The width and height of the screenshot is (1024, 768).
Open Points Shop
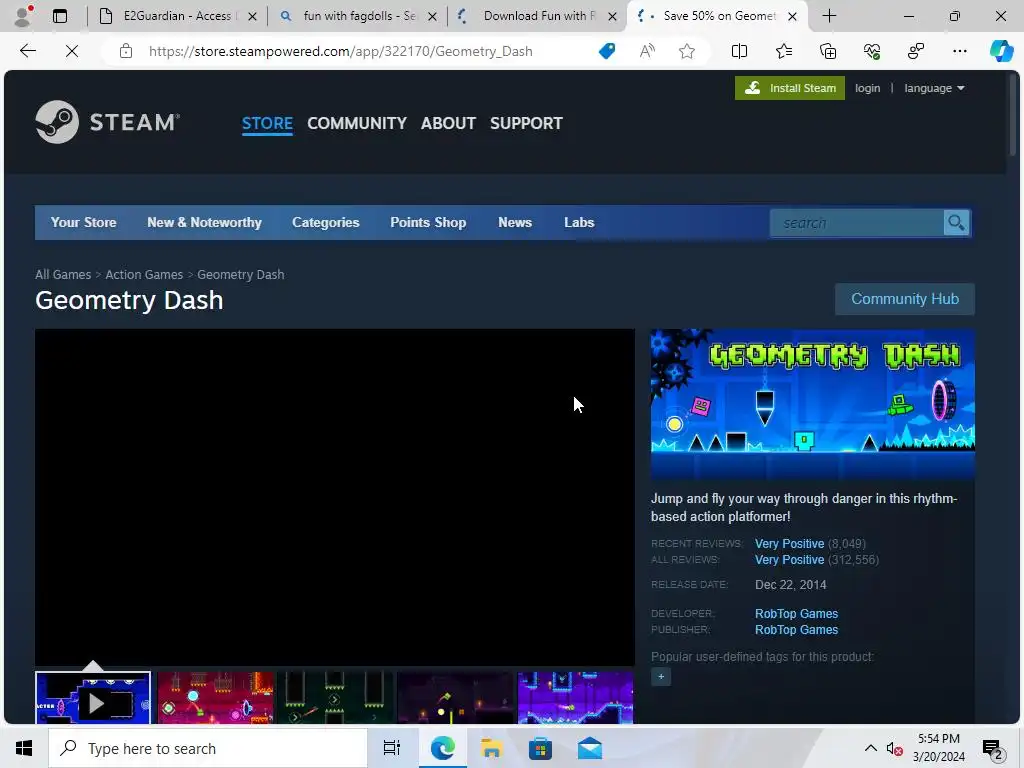428,223
